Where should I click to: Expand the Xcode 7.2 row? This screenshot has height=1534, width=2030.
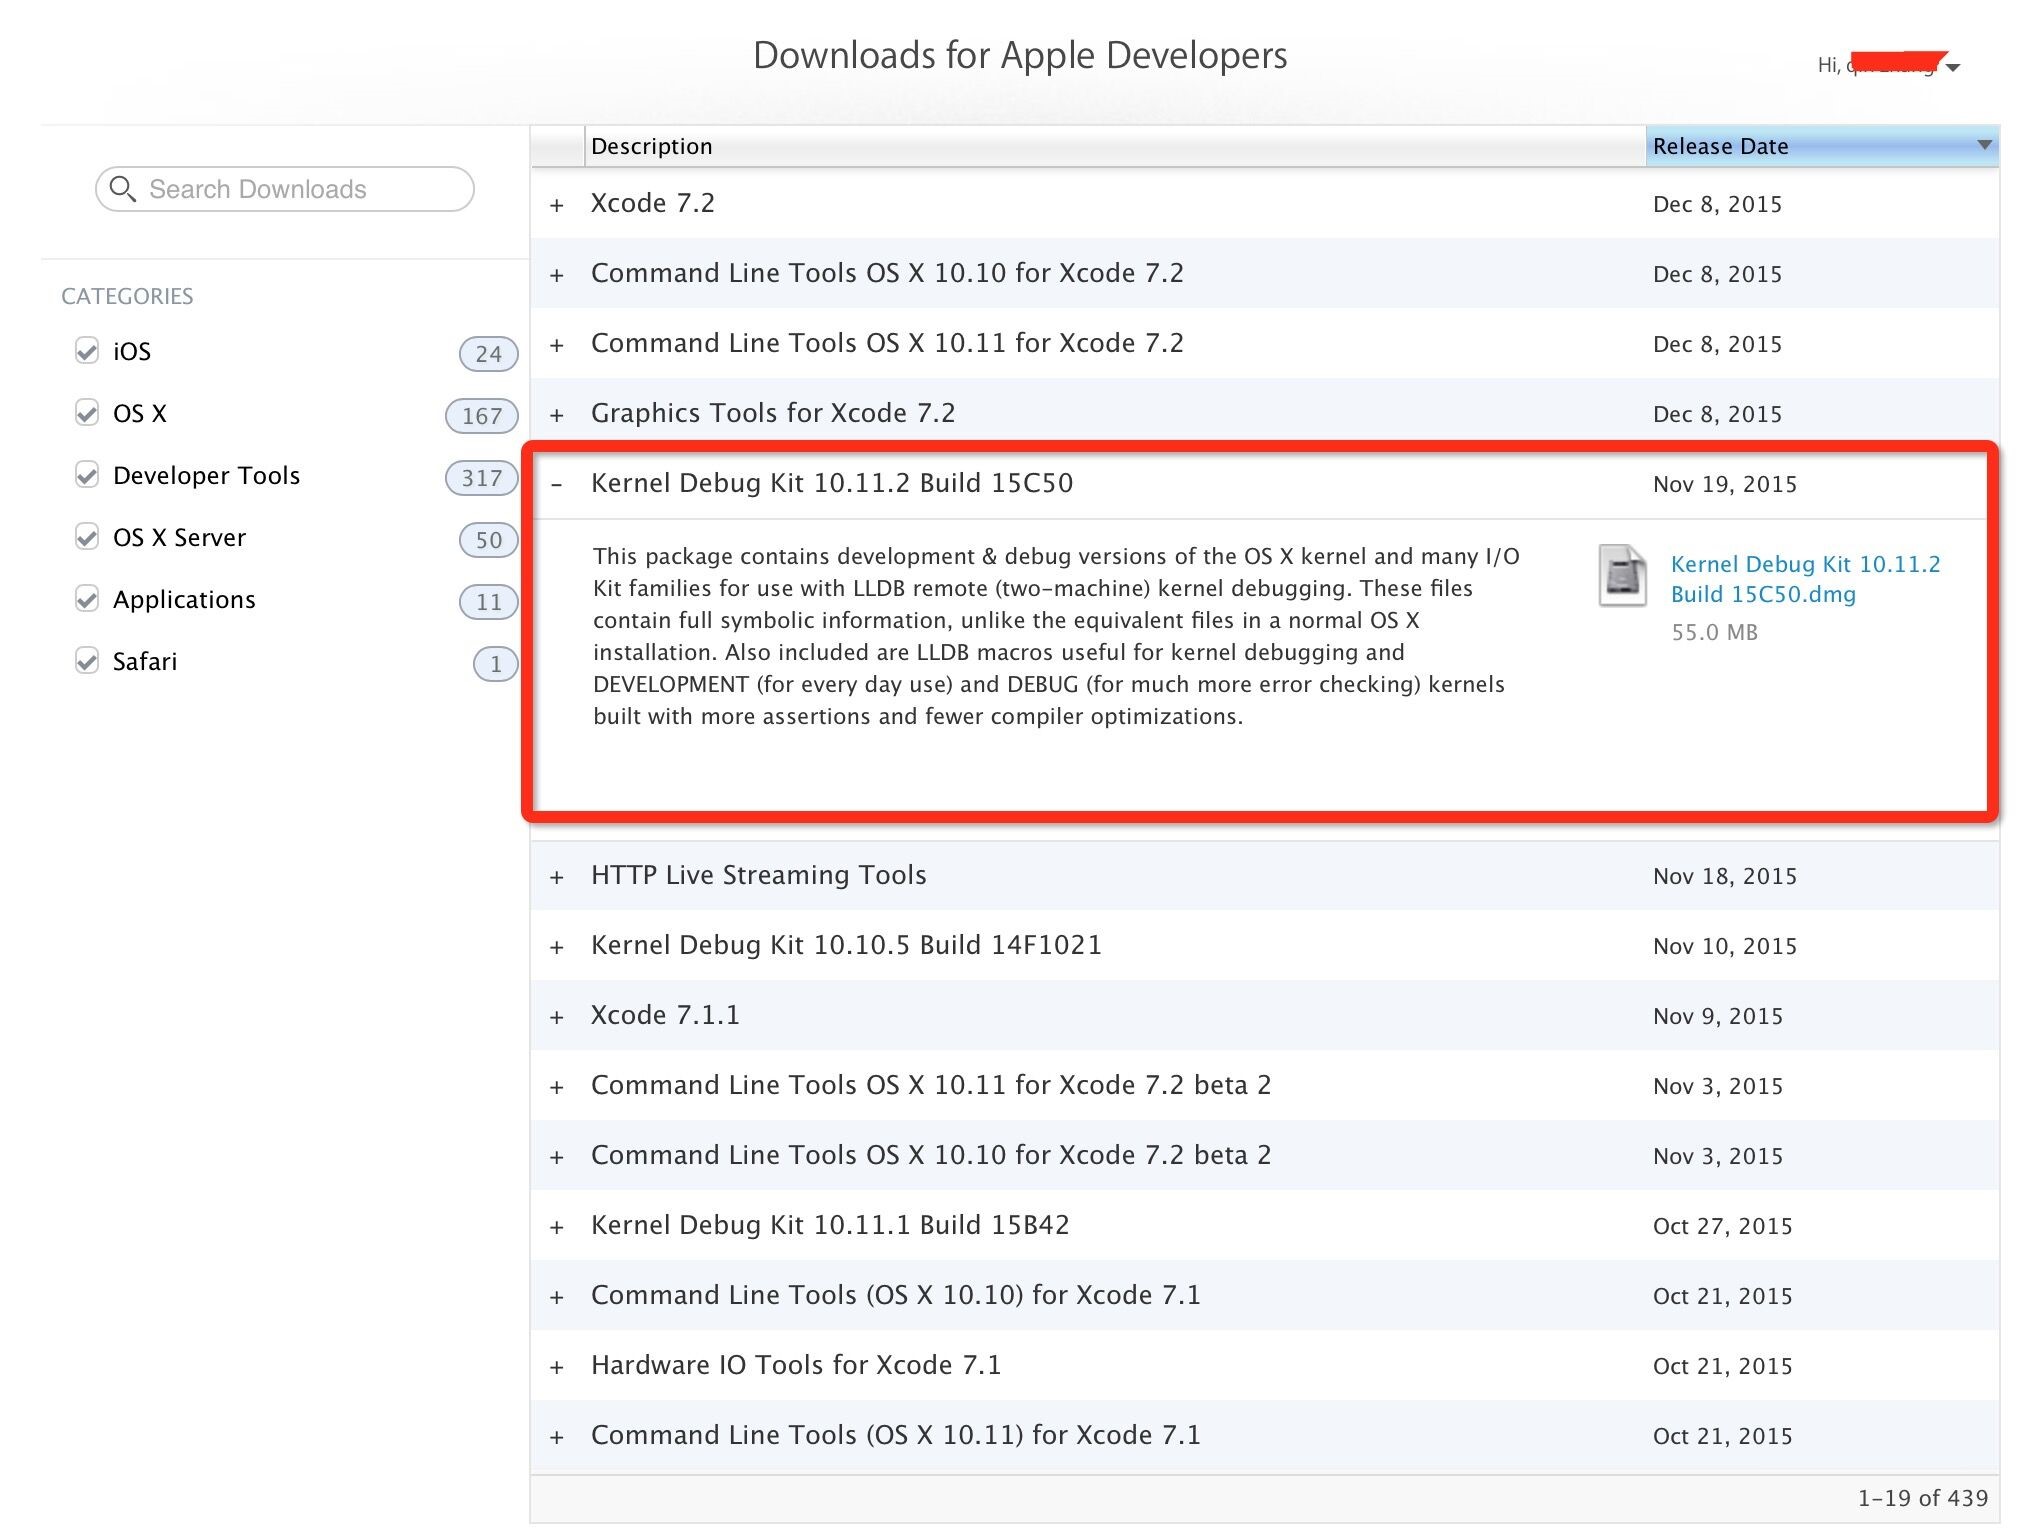coord(557,205)
